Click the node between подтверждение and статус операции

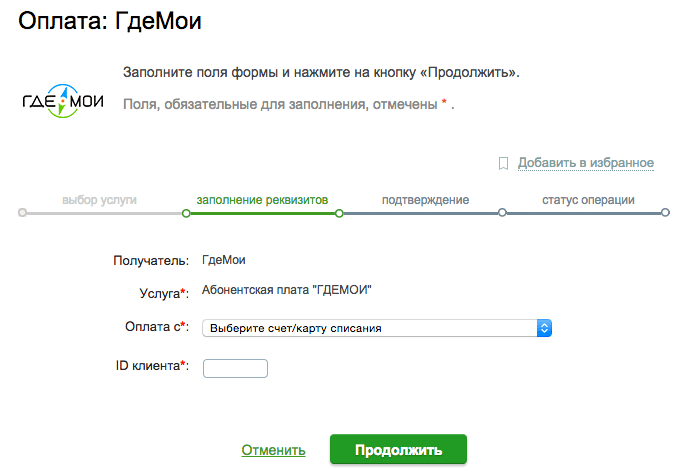[502, 212]
